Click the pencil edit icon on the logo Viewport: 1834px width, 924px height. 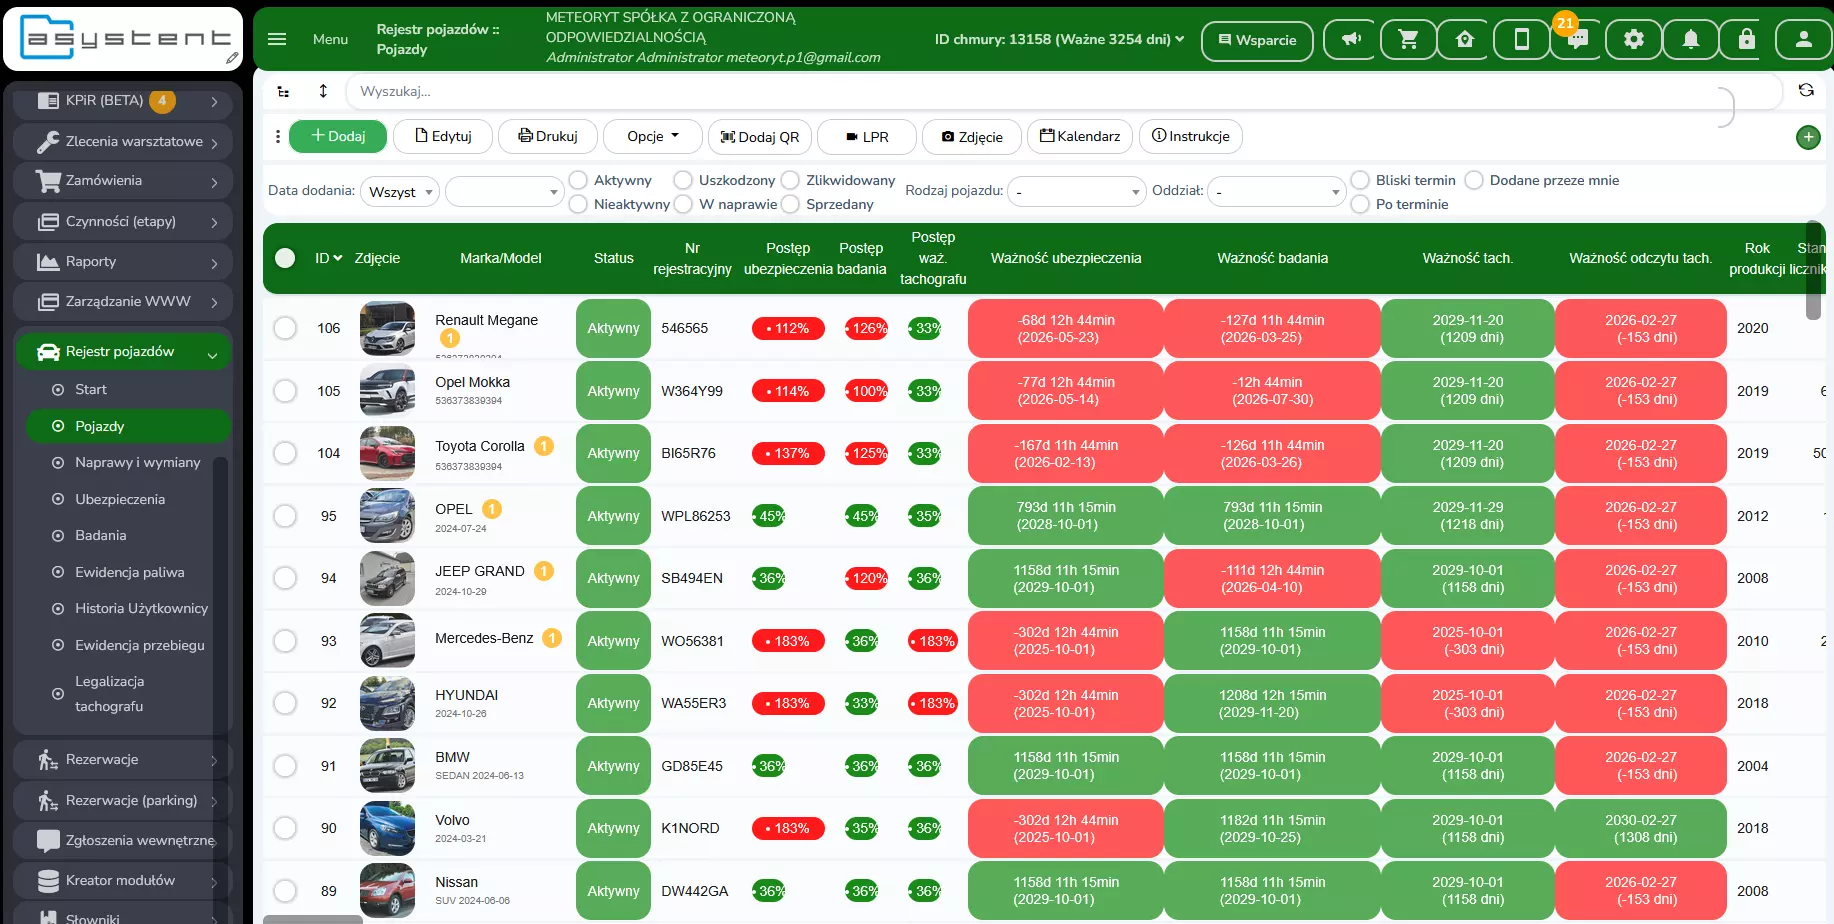pyautogui.click(x=232, y=59)
